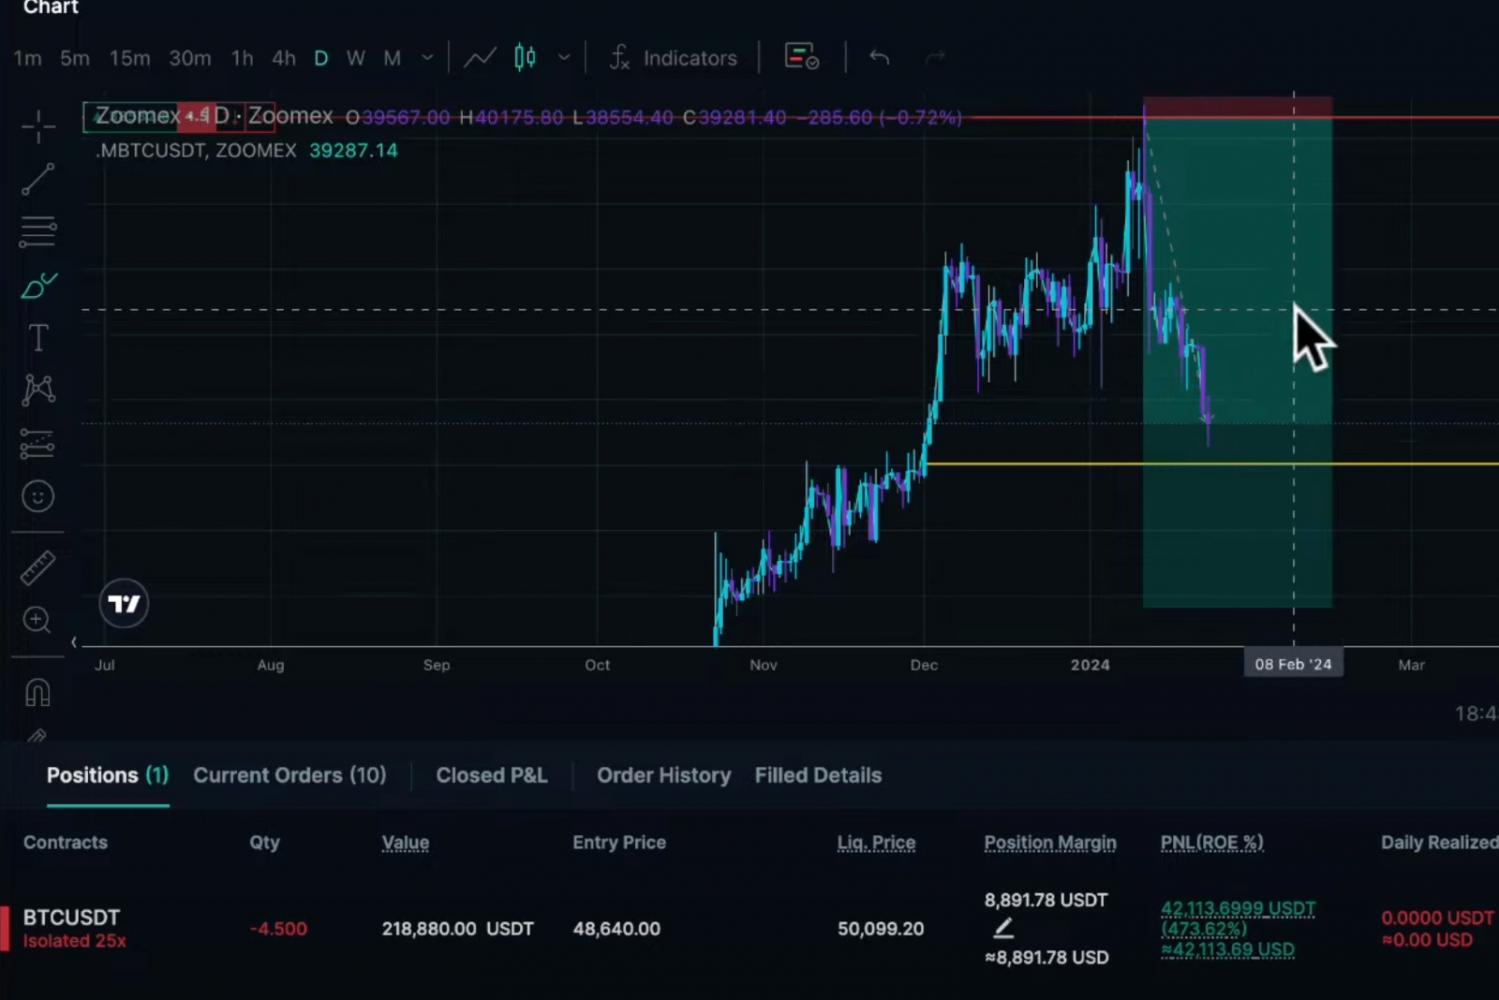Open the Indicators menu
The width and height of the screenshot is (1499, 1000).
(673, 58)
